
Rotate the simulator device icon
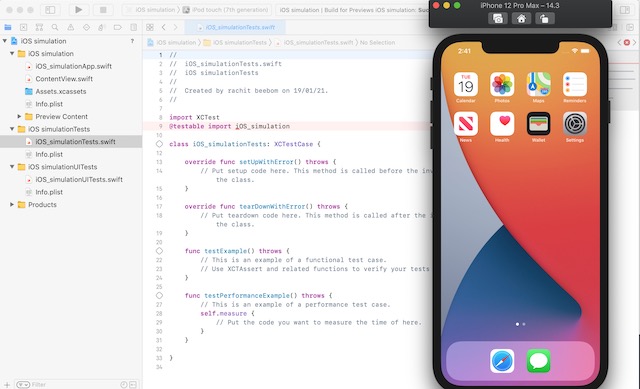[x=544, y=18]
